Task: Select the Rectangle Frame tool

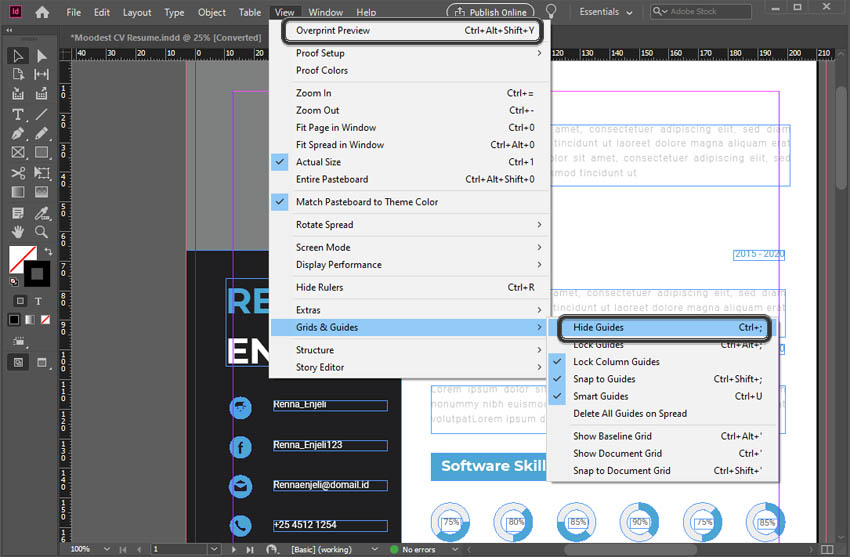Action: click(17, 153)
